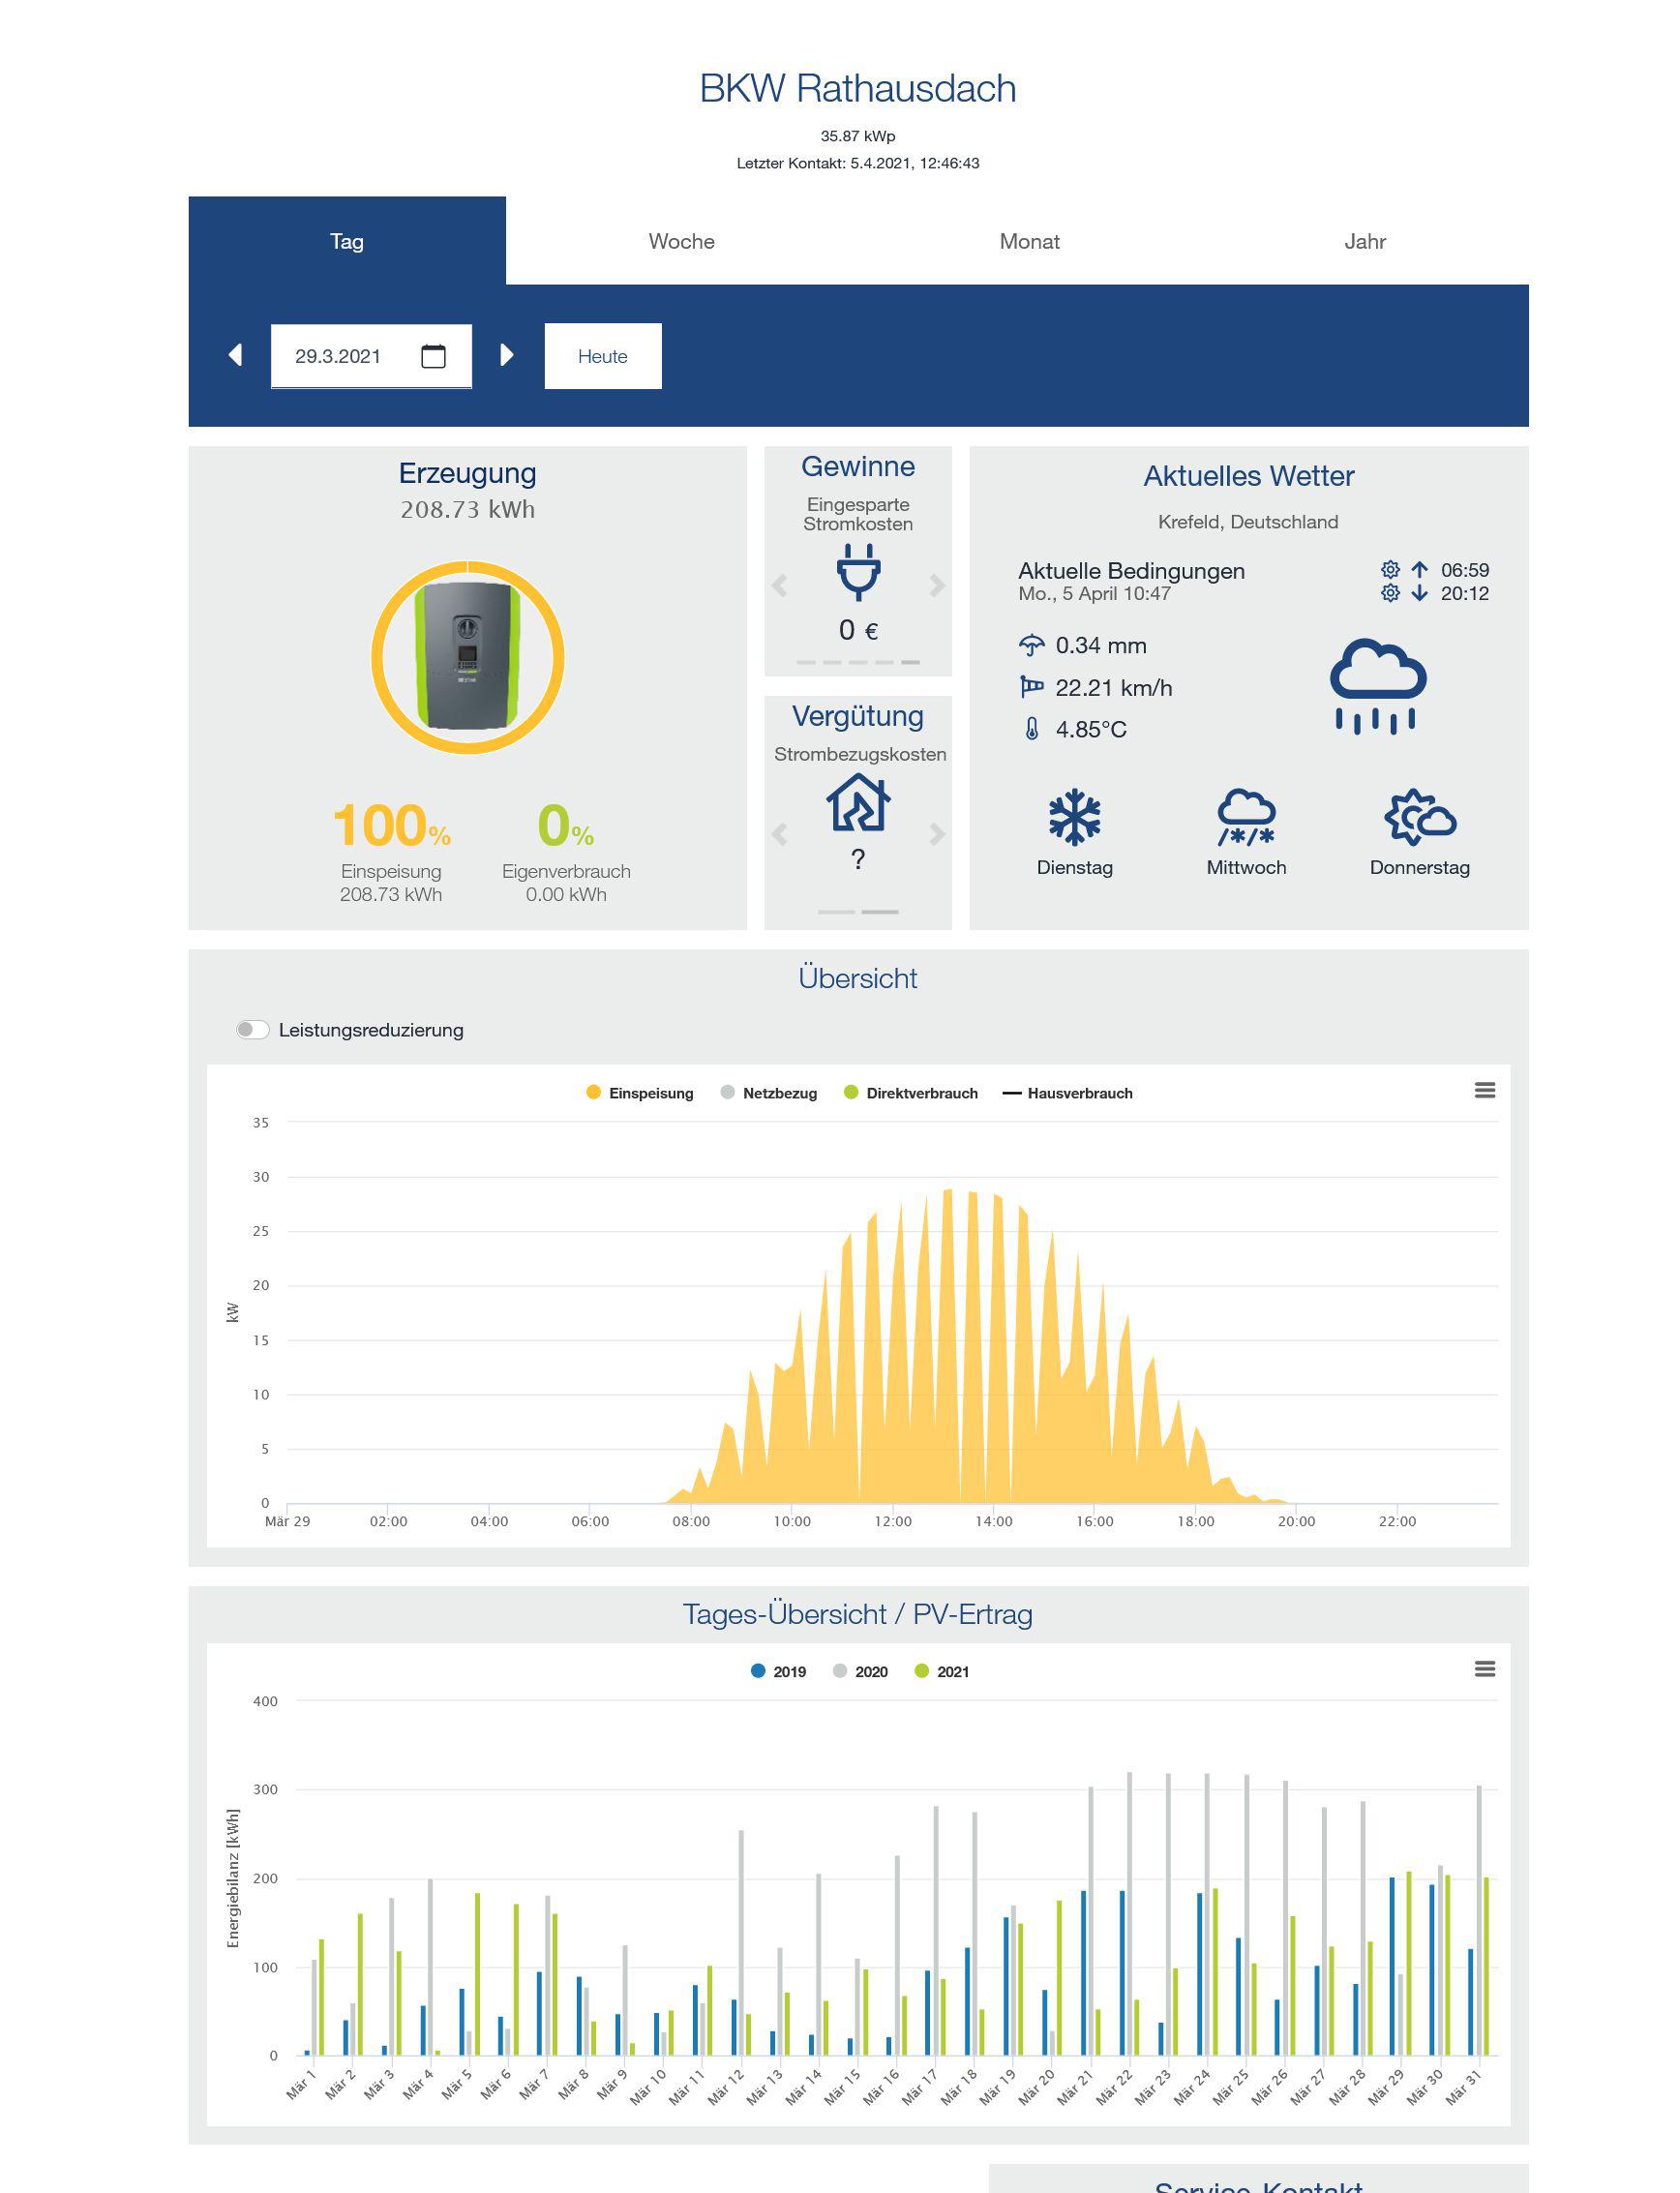Click the 0.34 mm precipitation value
The width and height of the screenshot is (1680, 2193).
(1101, 646)
